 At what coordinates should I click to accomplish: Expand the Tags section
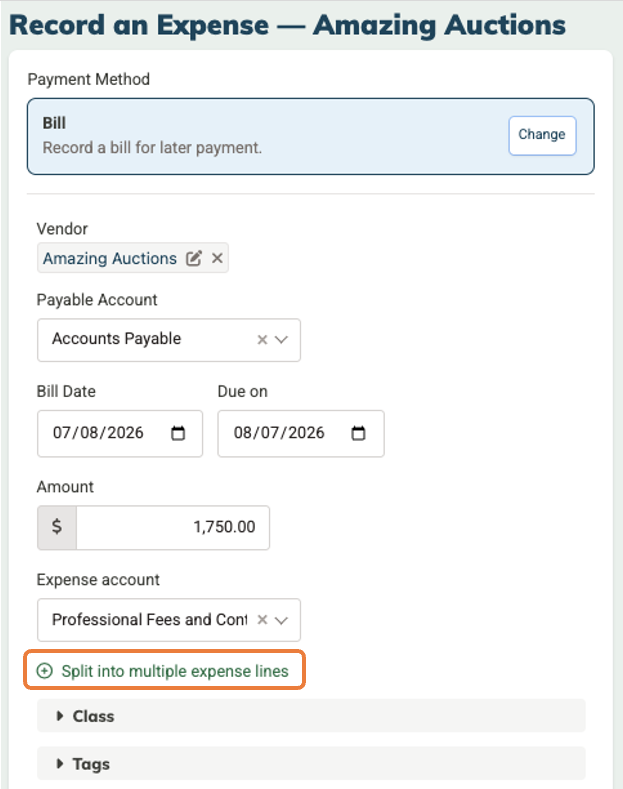311,763
